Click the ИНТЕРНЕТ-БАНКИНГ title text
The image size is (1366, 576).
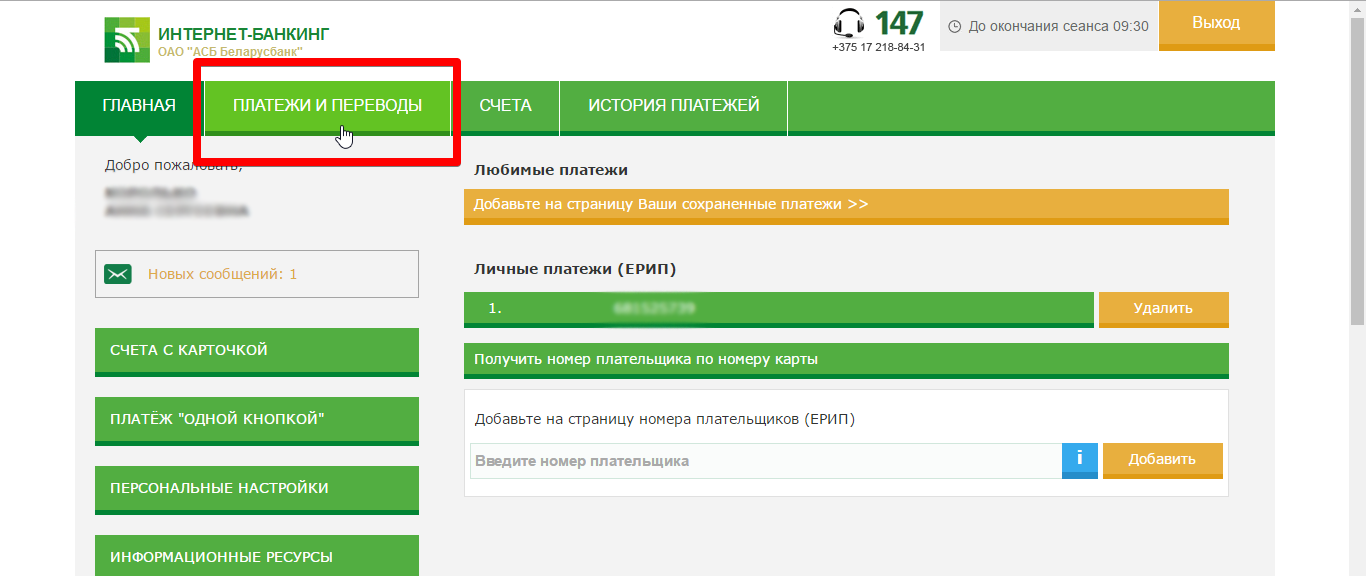click(x=243, y=34)
